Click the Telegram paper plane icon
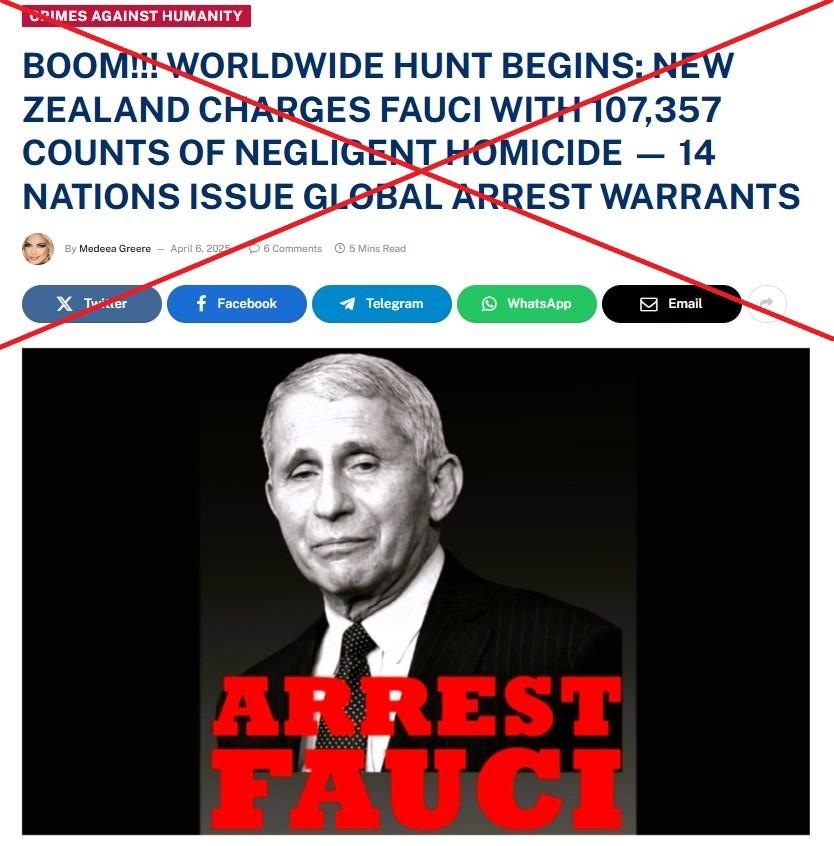The height and width of the screenshot is (846, 834). (347, 304)
